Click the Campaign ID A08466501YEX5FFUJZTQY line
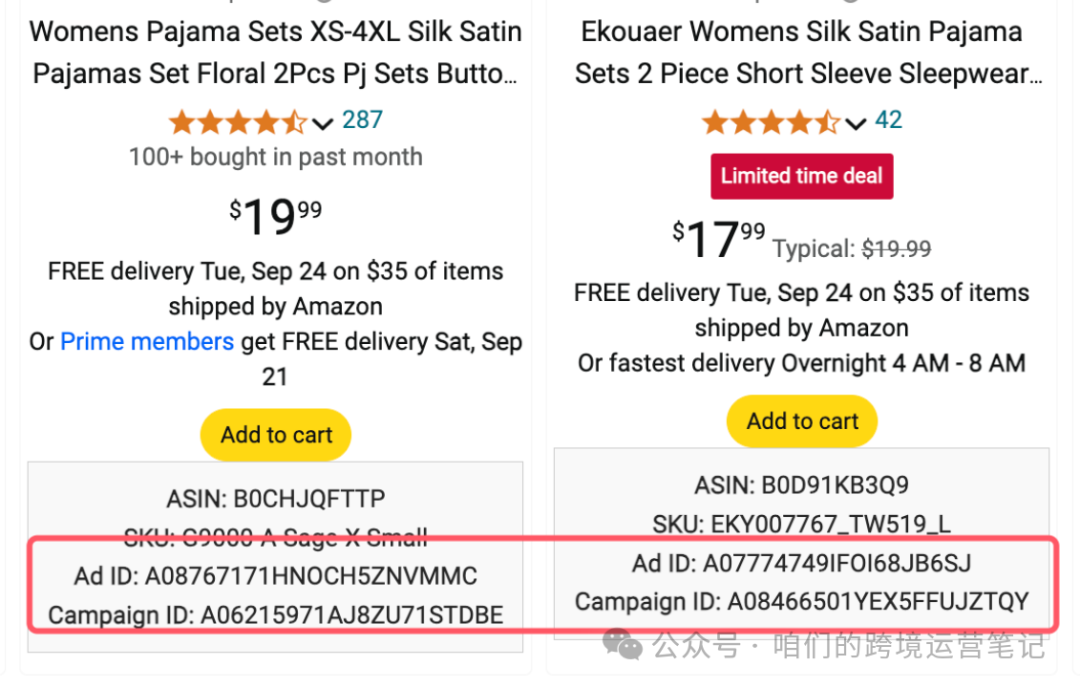Image resolution: width=1080 pixels, height=688 pixels. click(x=801, y=602)
